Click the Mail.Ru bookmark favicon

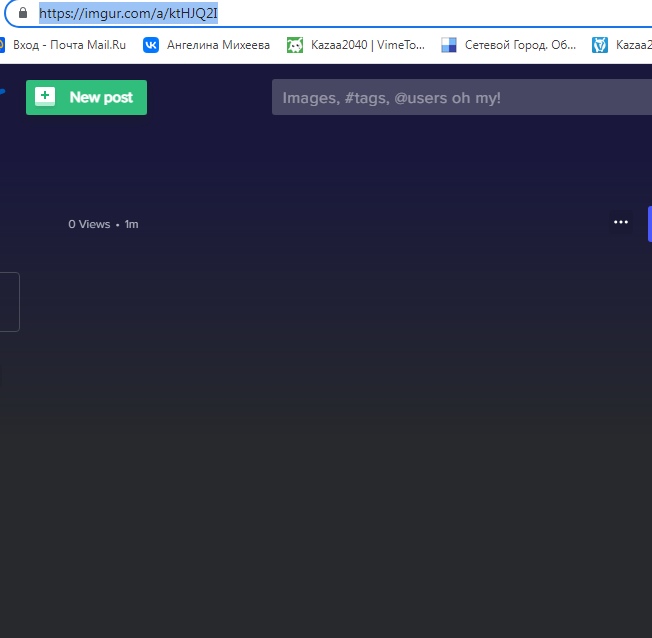2,44
